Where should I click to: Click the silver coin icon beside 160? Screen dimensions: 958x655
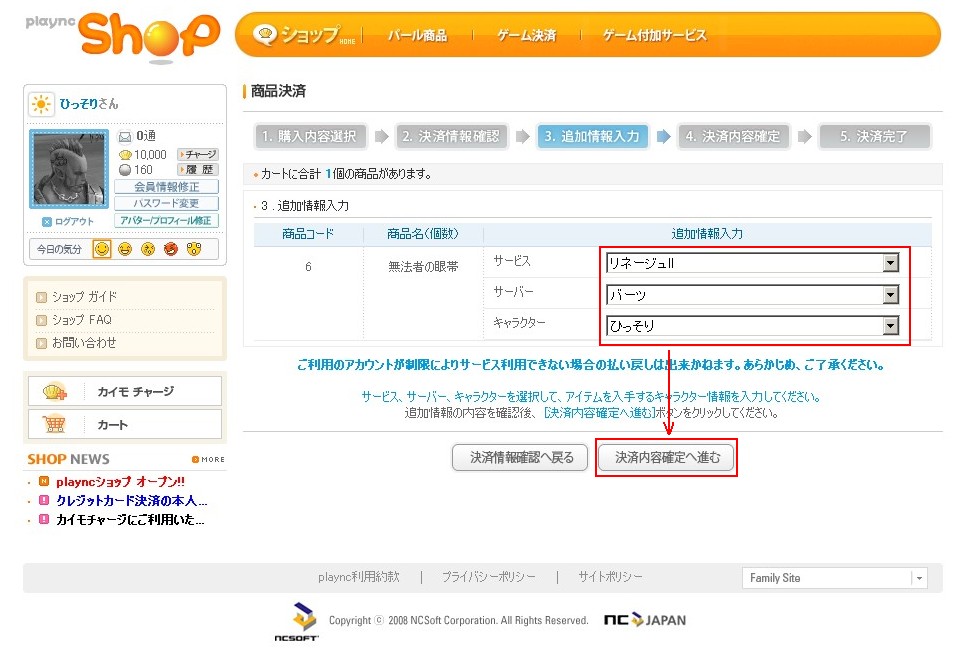[x=125, y=170]
